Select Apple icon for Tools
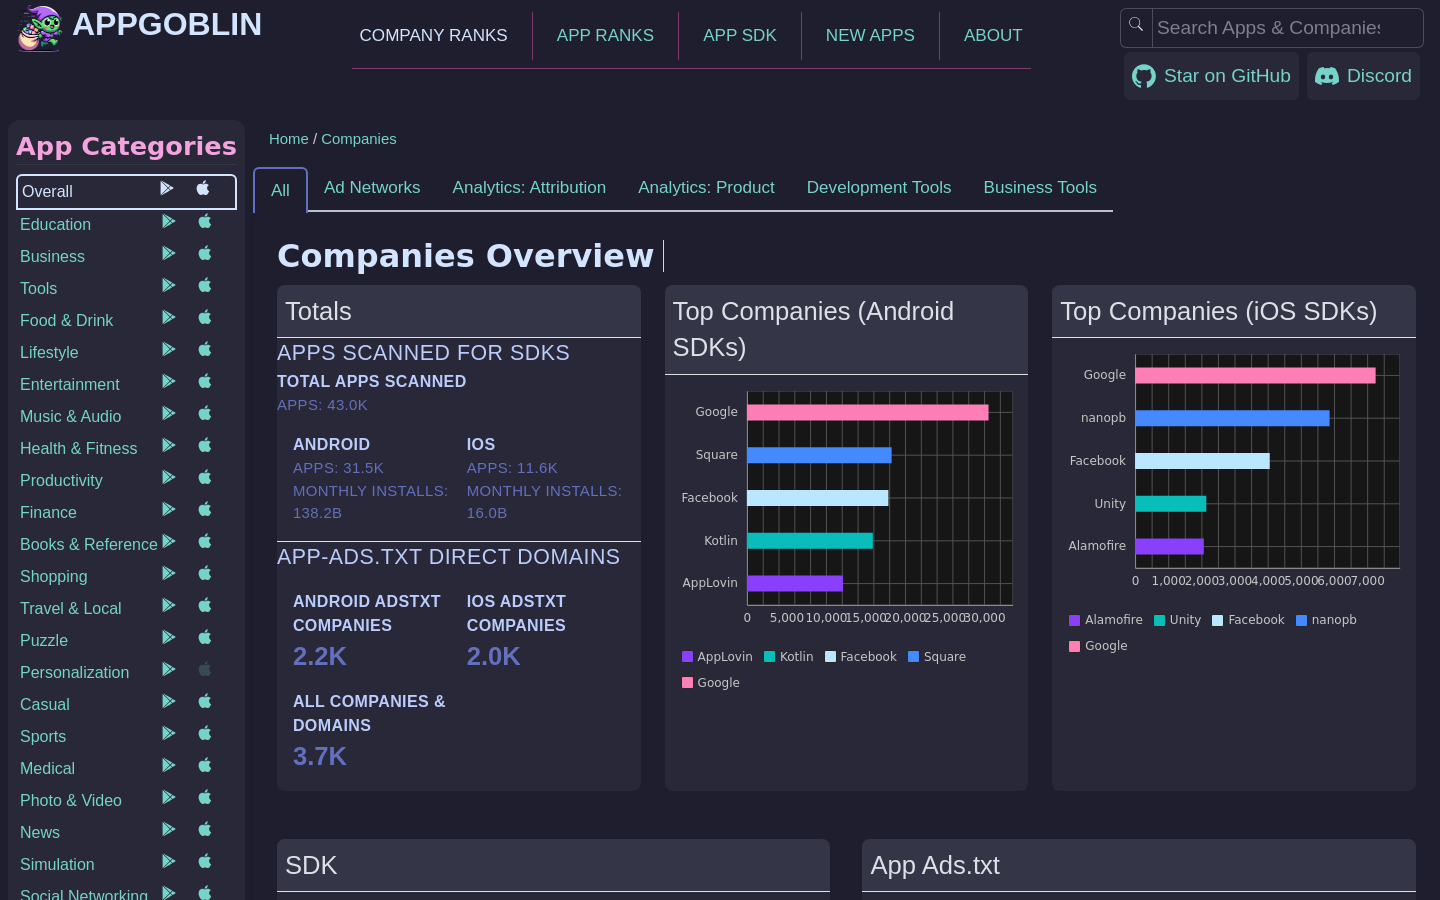 click(x=205, y=285)
